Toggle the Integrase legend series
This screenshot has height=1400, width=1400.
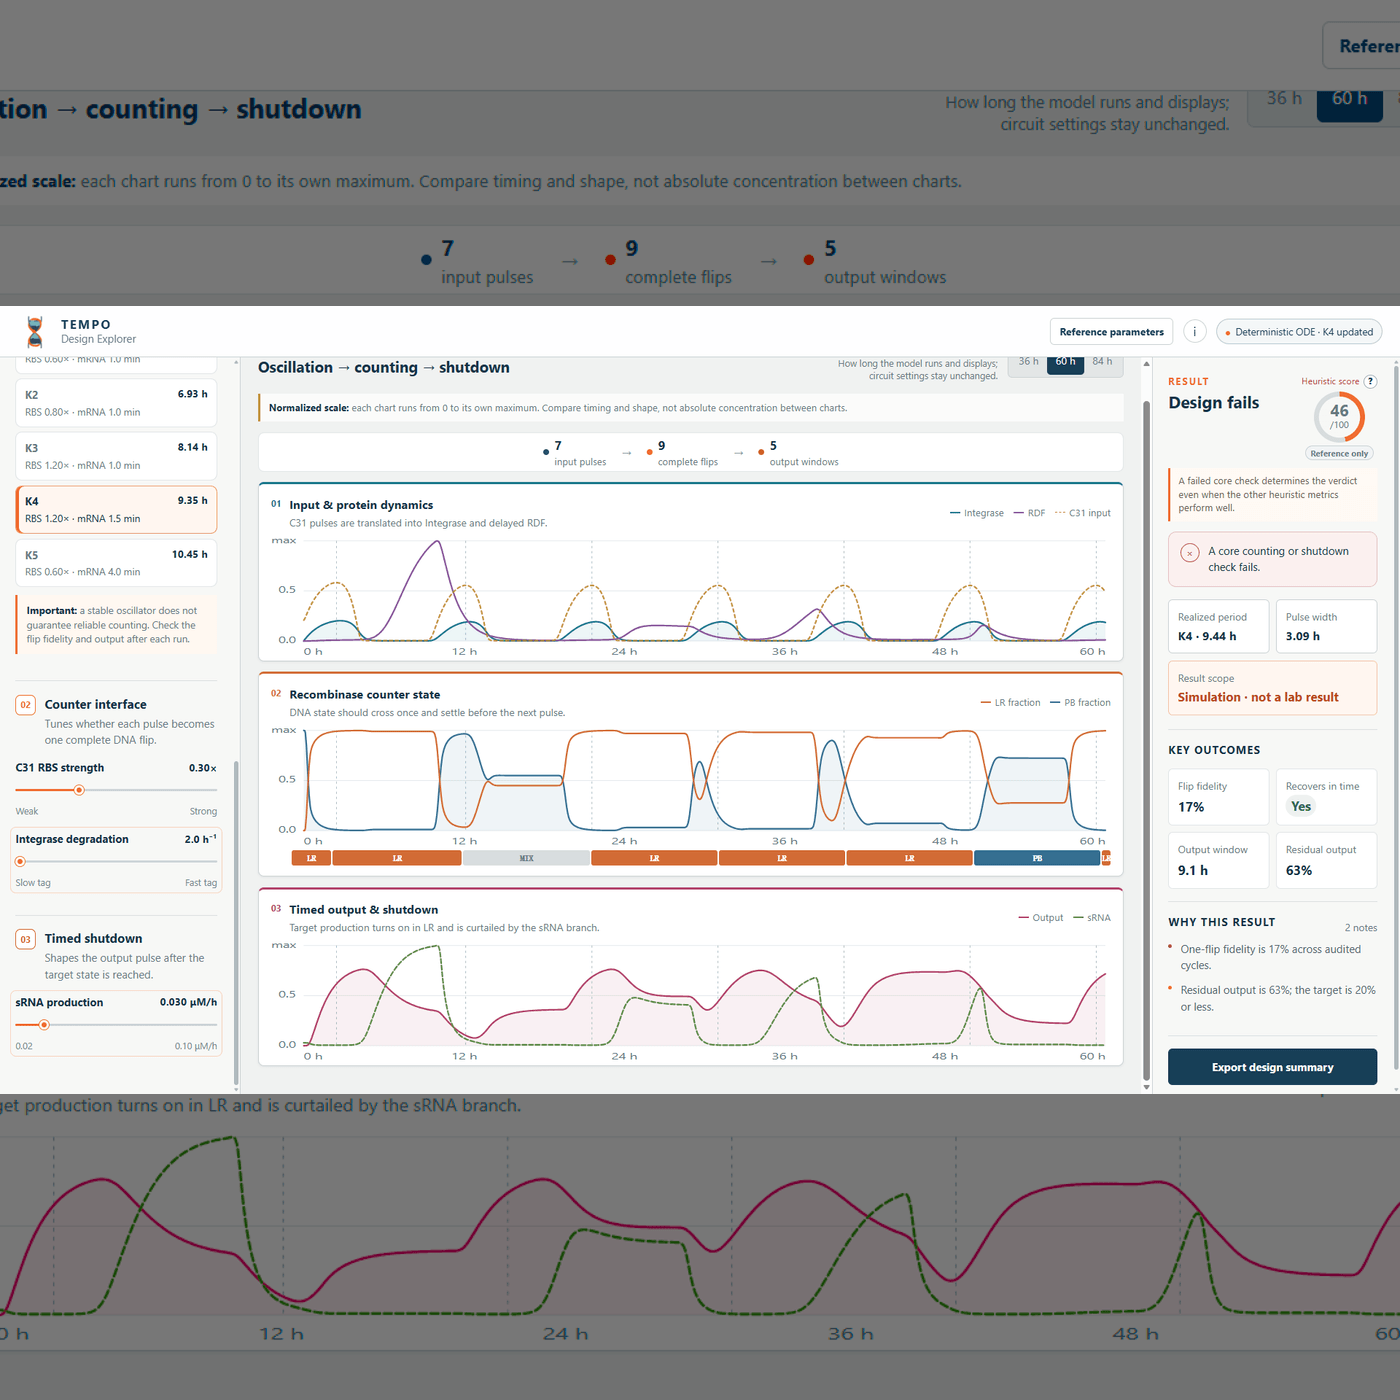click(x=977, y=513)
